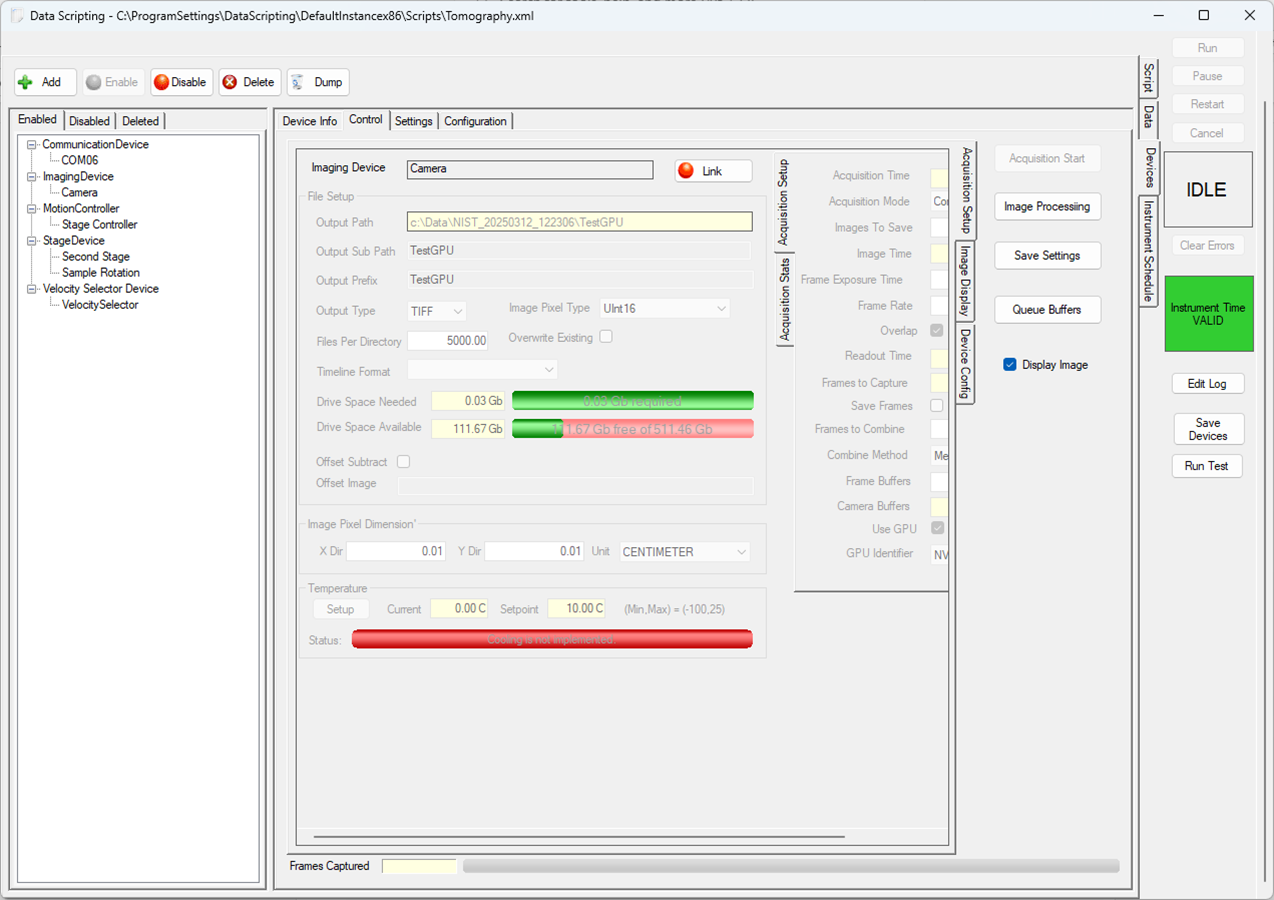Viewport: 1274px width, 900px height.
Task: Click the Save Devices button
Action: coord(1208,429)
